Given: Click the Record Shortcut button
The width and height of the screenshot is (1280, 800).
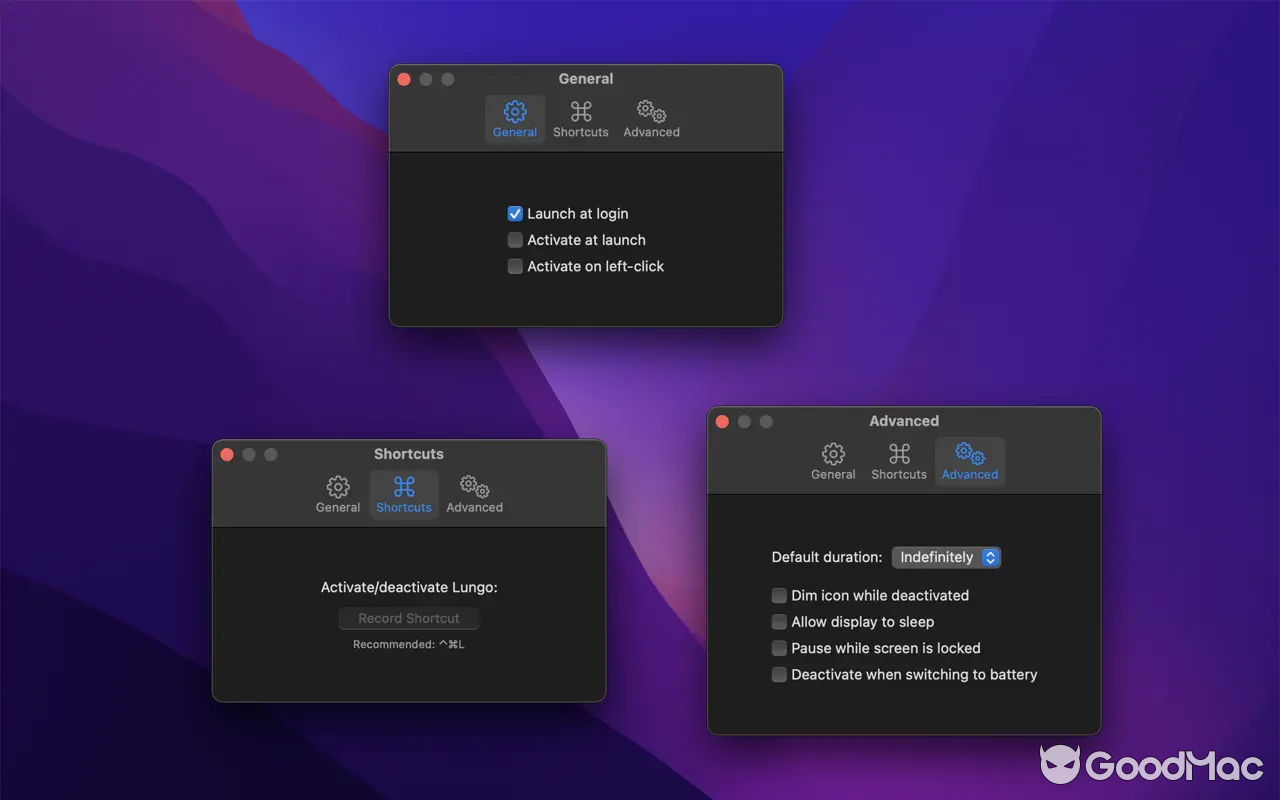Looking at the screenshot, I should tap(409, 618).
